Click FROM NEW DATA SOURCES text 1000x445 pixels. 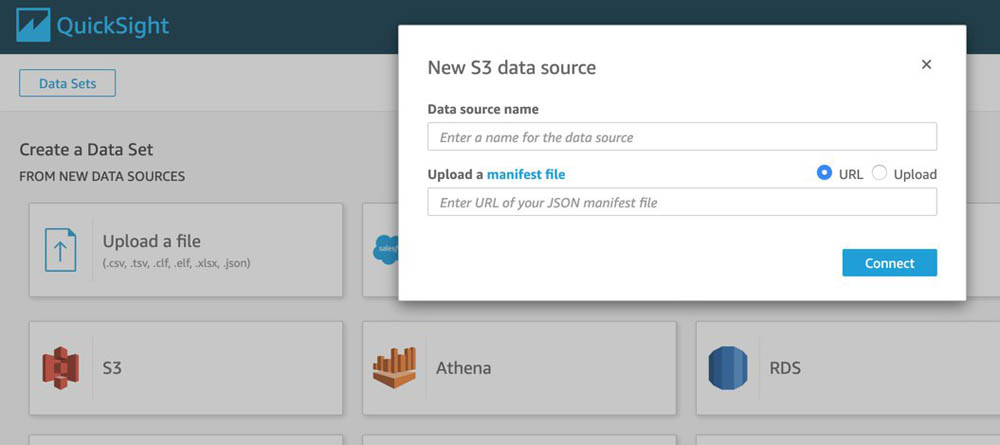[102, 177]
